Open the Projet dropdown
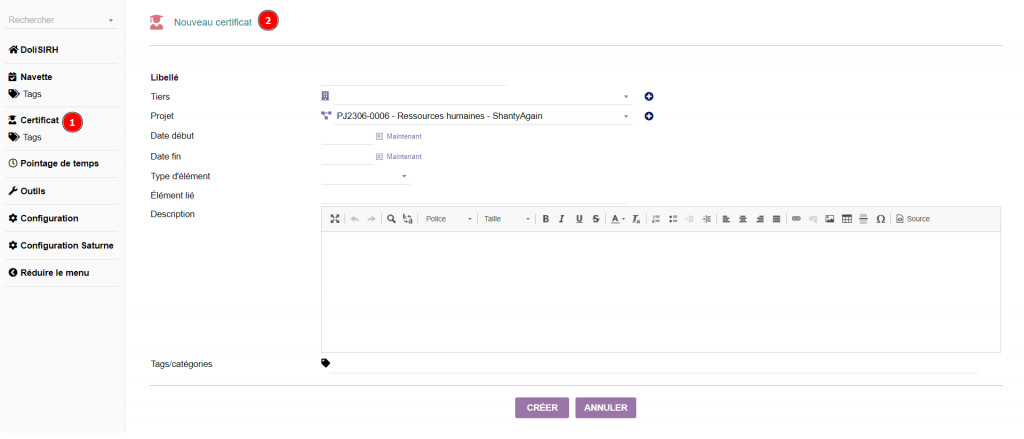This screenshot has width=1024, height=439. tap(483, 116)
